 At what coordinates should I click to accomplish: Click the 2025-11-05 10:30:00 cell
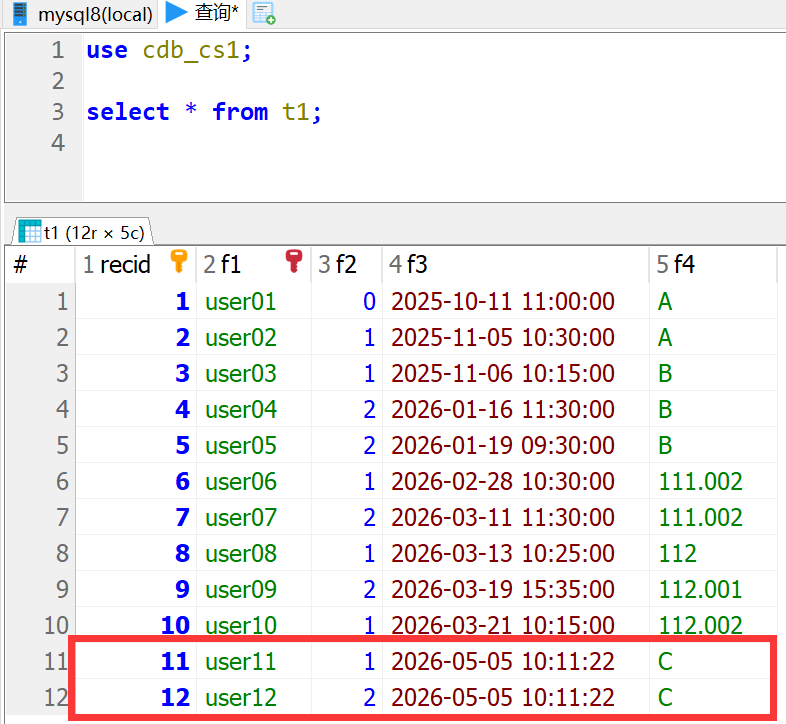click(x=516, y=337)
